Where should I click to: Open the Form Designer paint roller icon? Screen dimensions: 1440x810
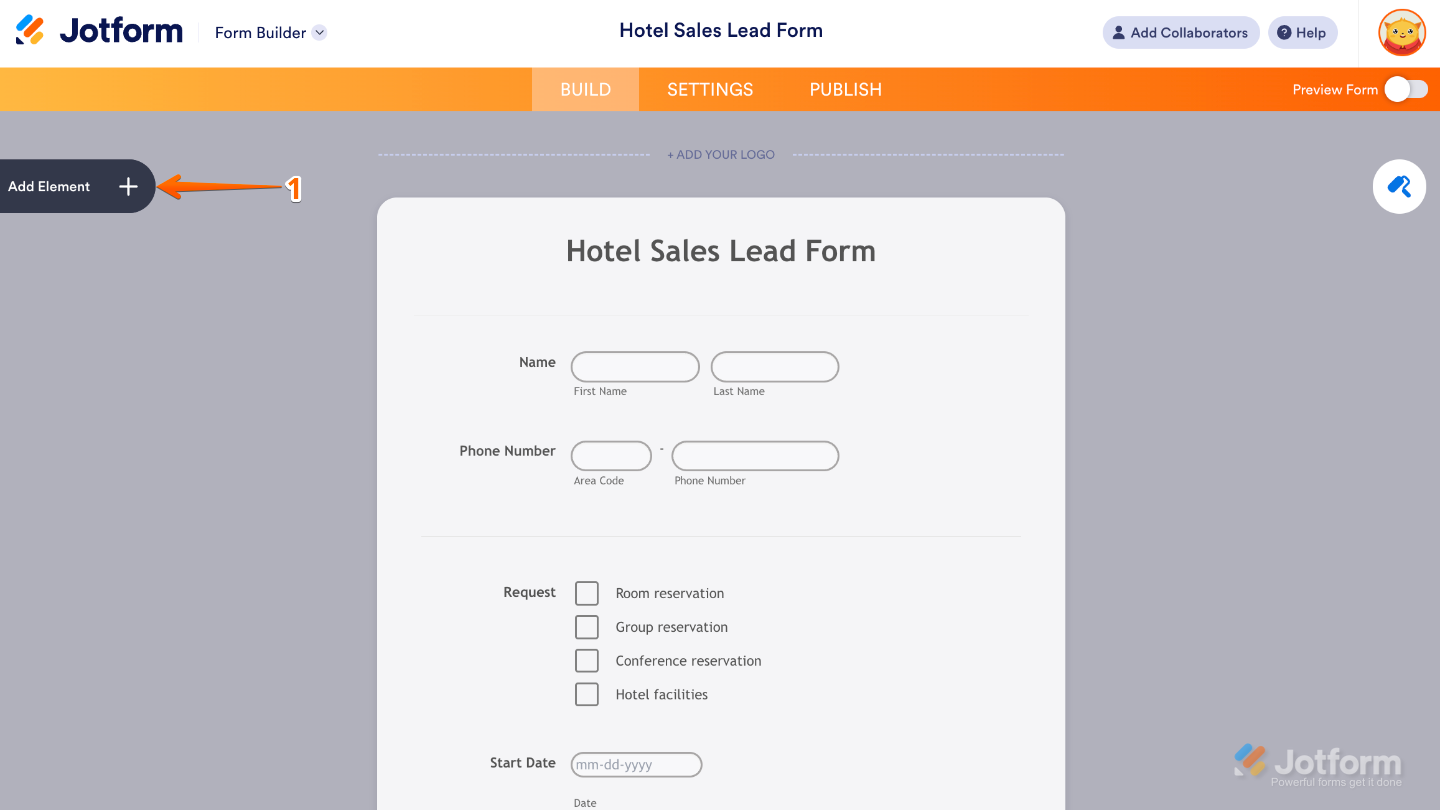1399,186
